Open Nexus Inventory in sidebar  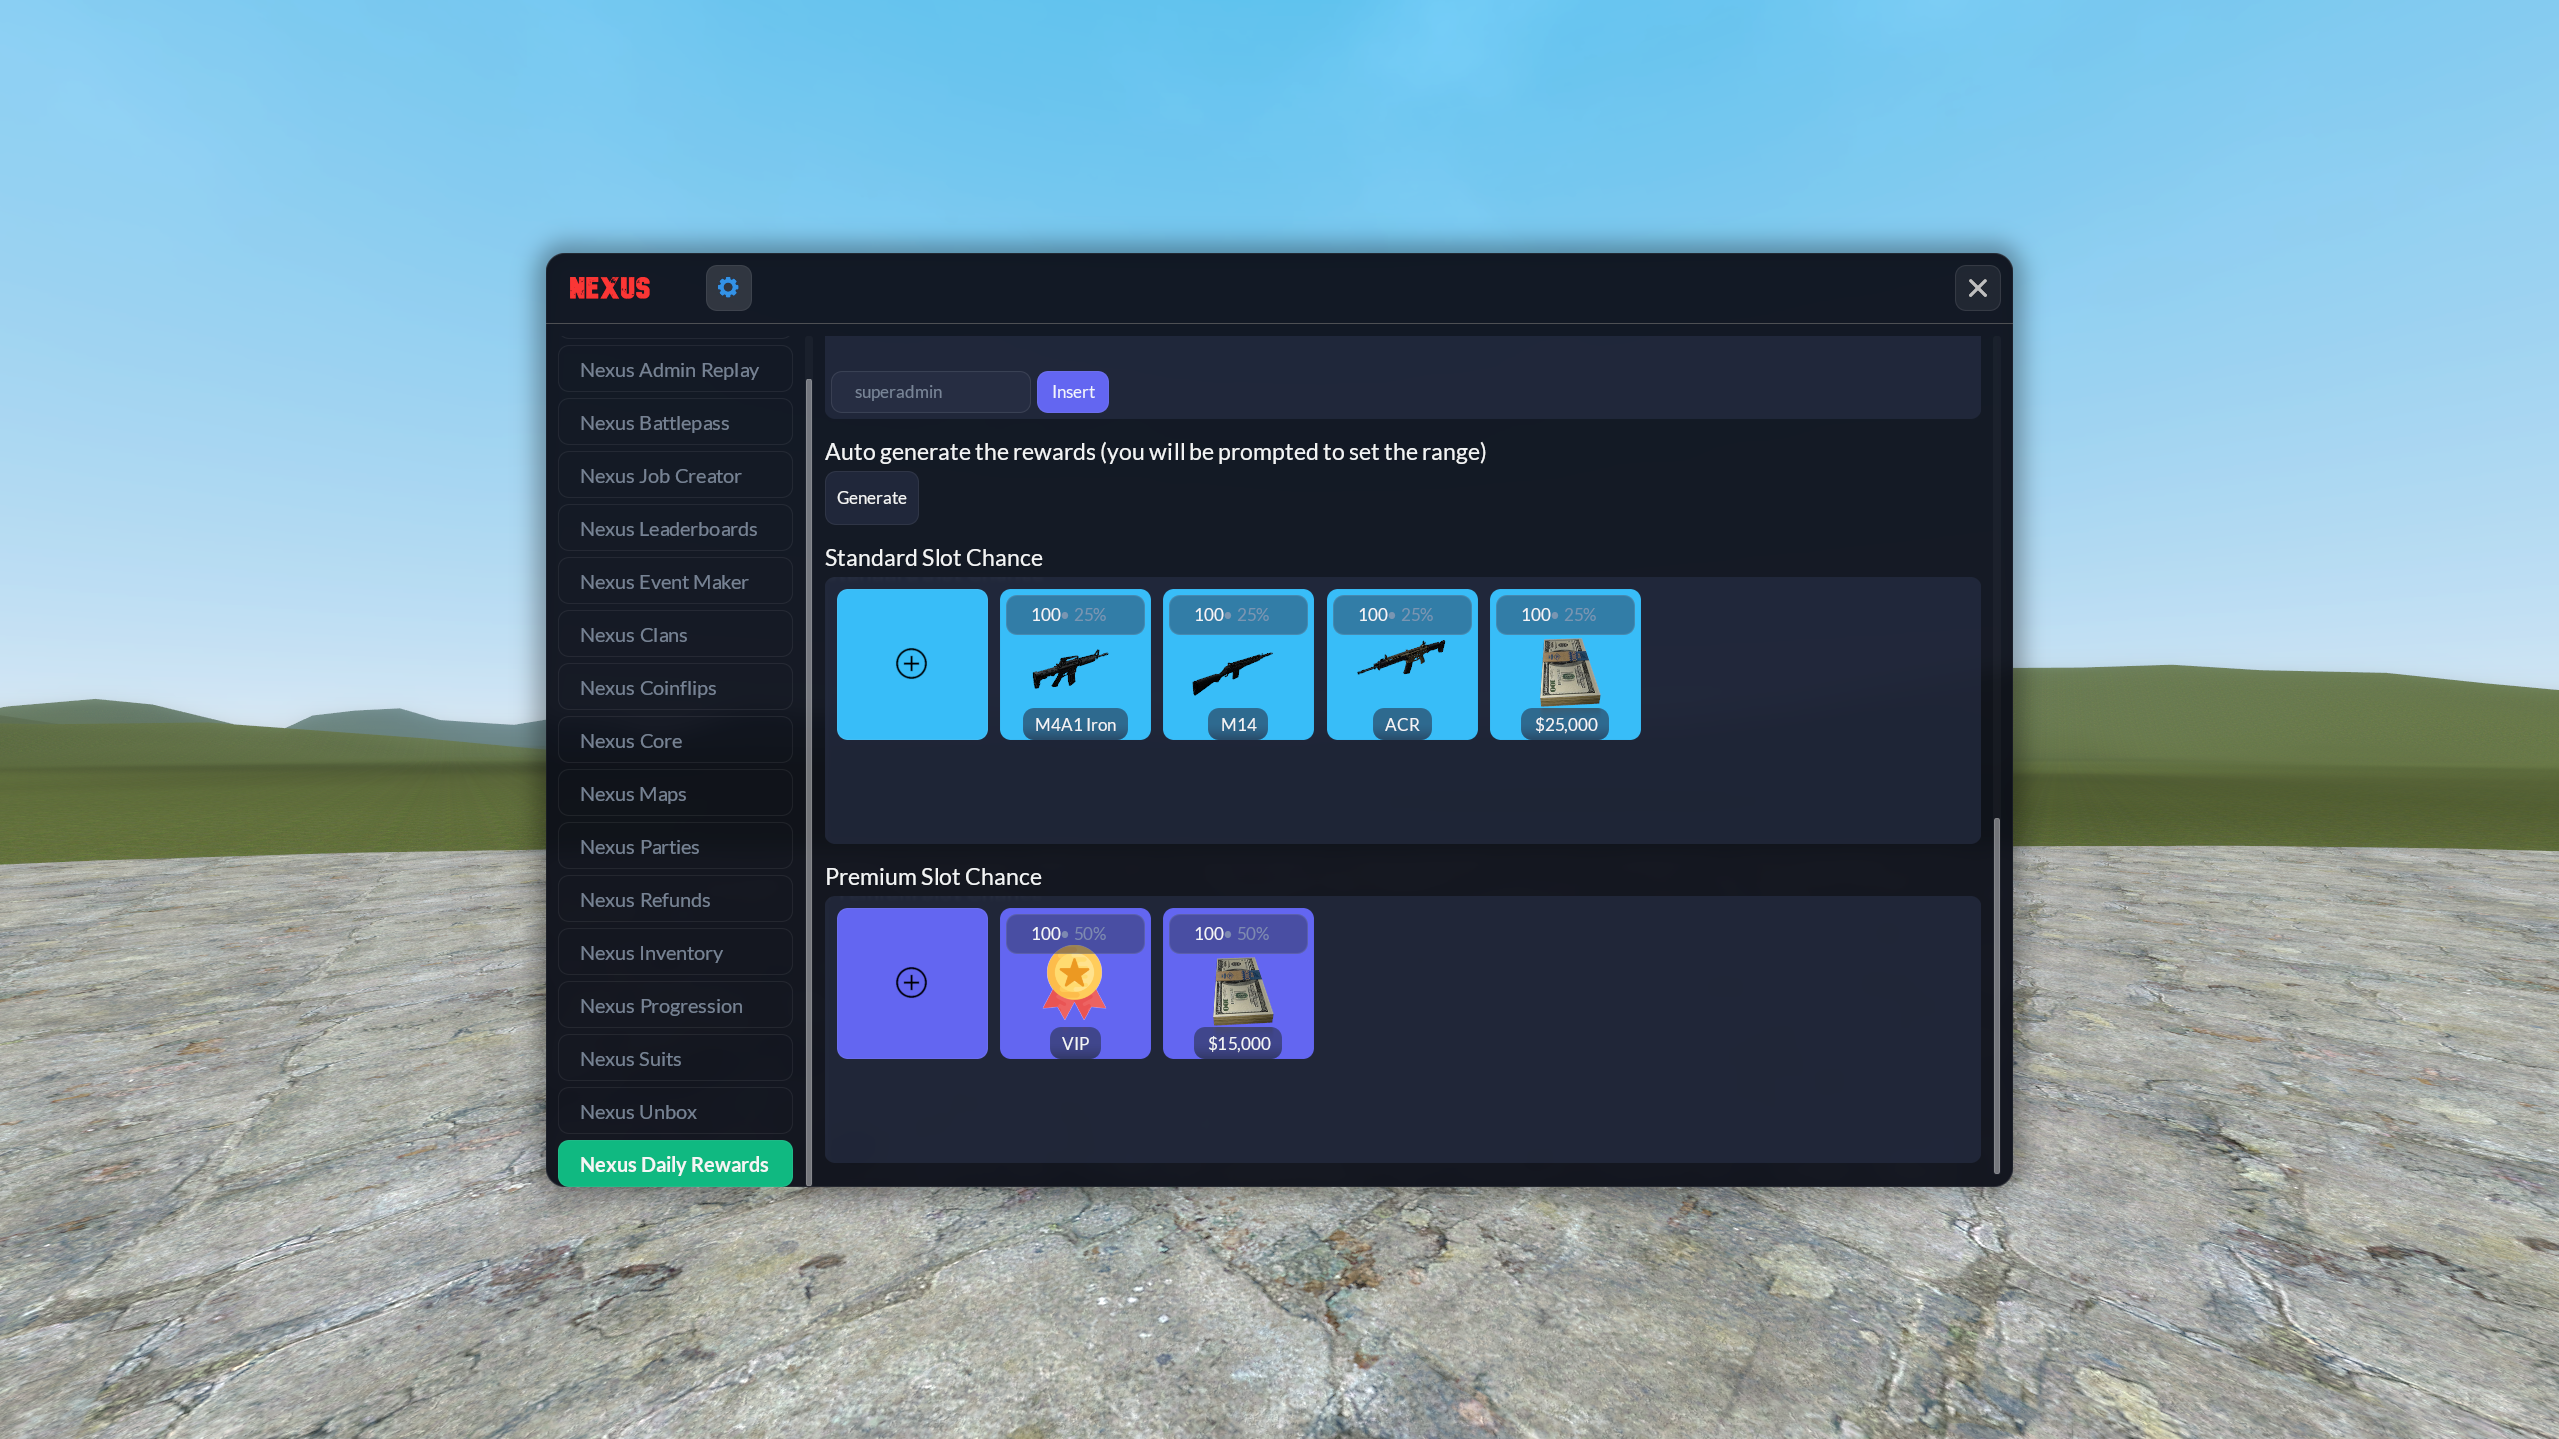coord(675,953)
